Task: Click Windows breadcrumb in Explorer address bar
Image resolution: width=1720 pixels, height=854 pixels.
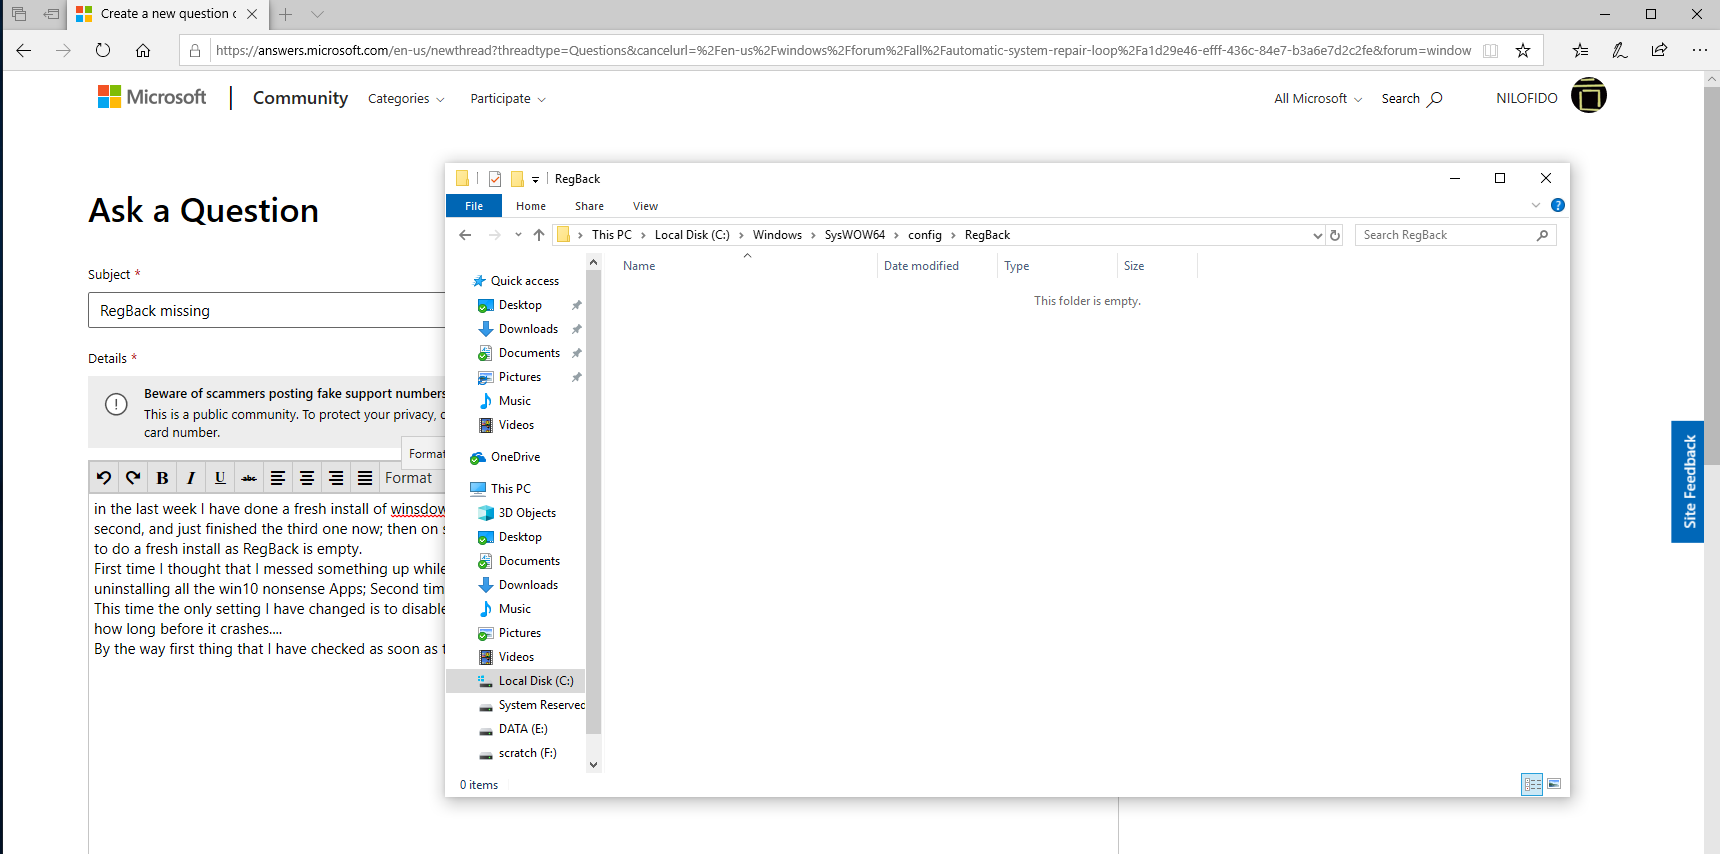Action: [777, 235]
